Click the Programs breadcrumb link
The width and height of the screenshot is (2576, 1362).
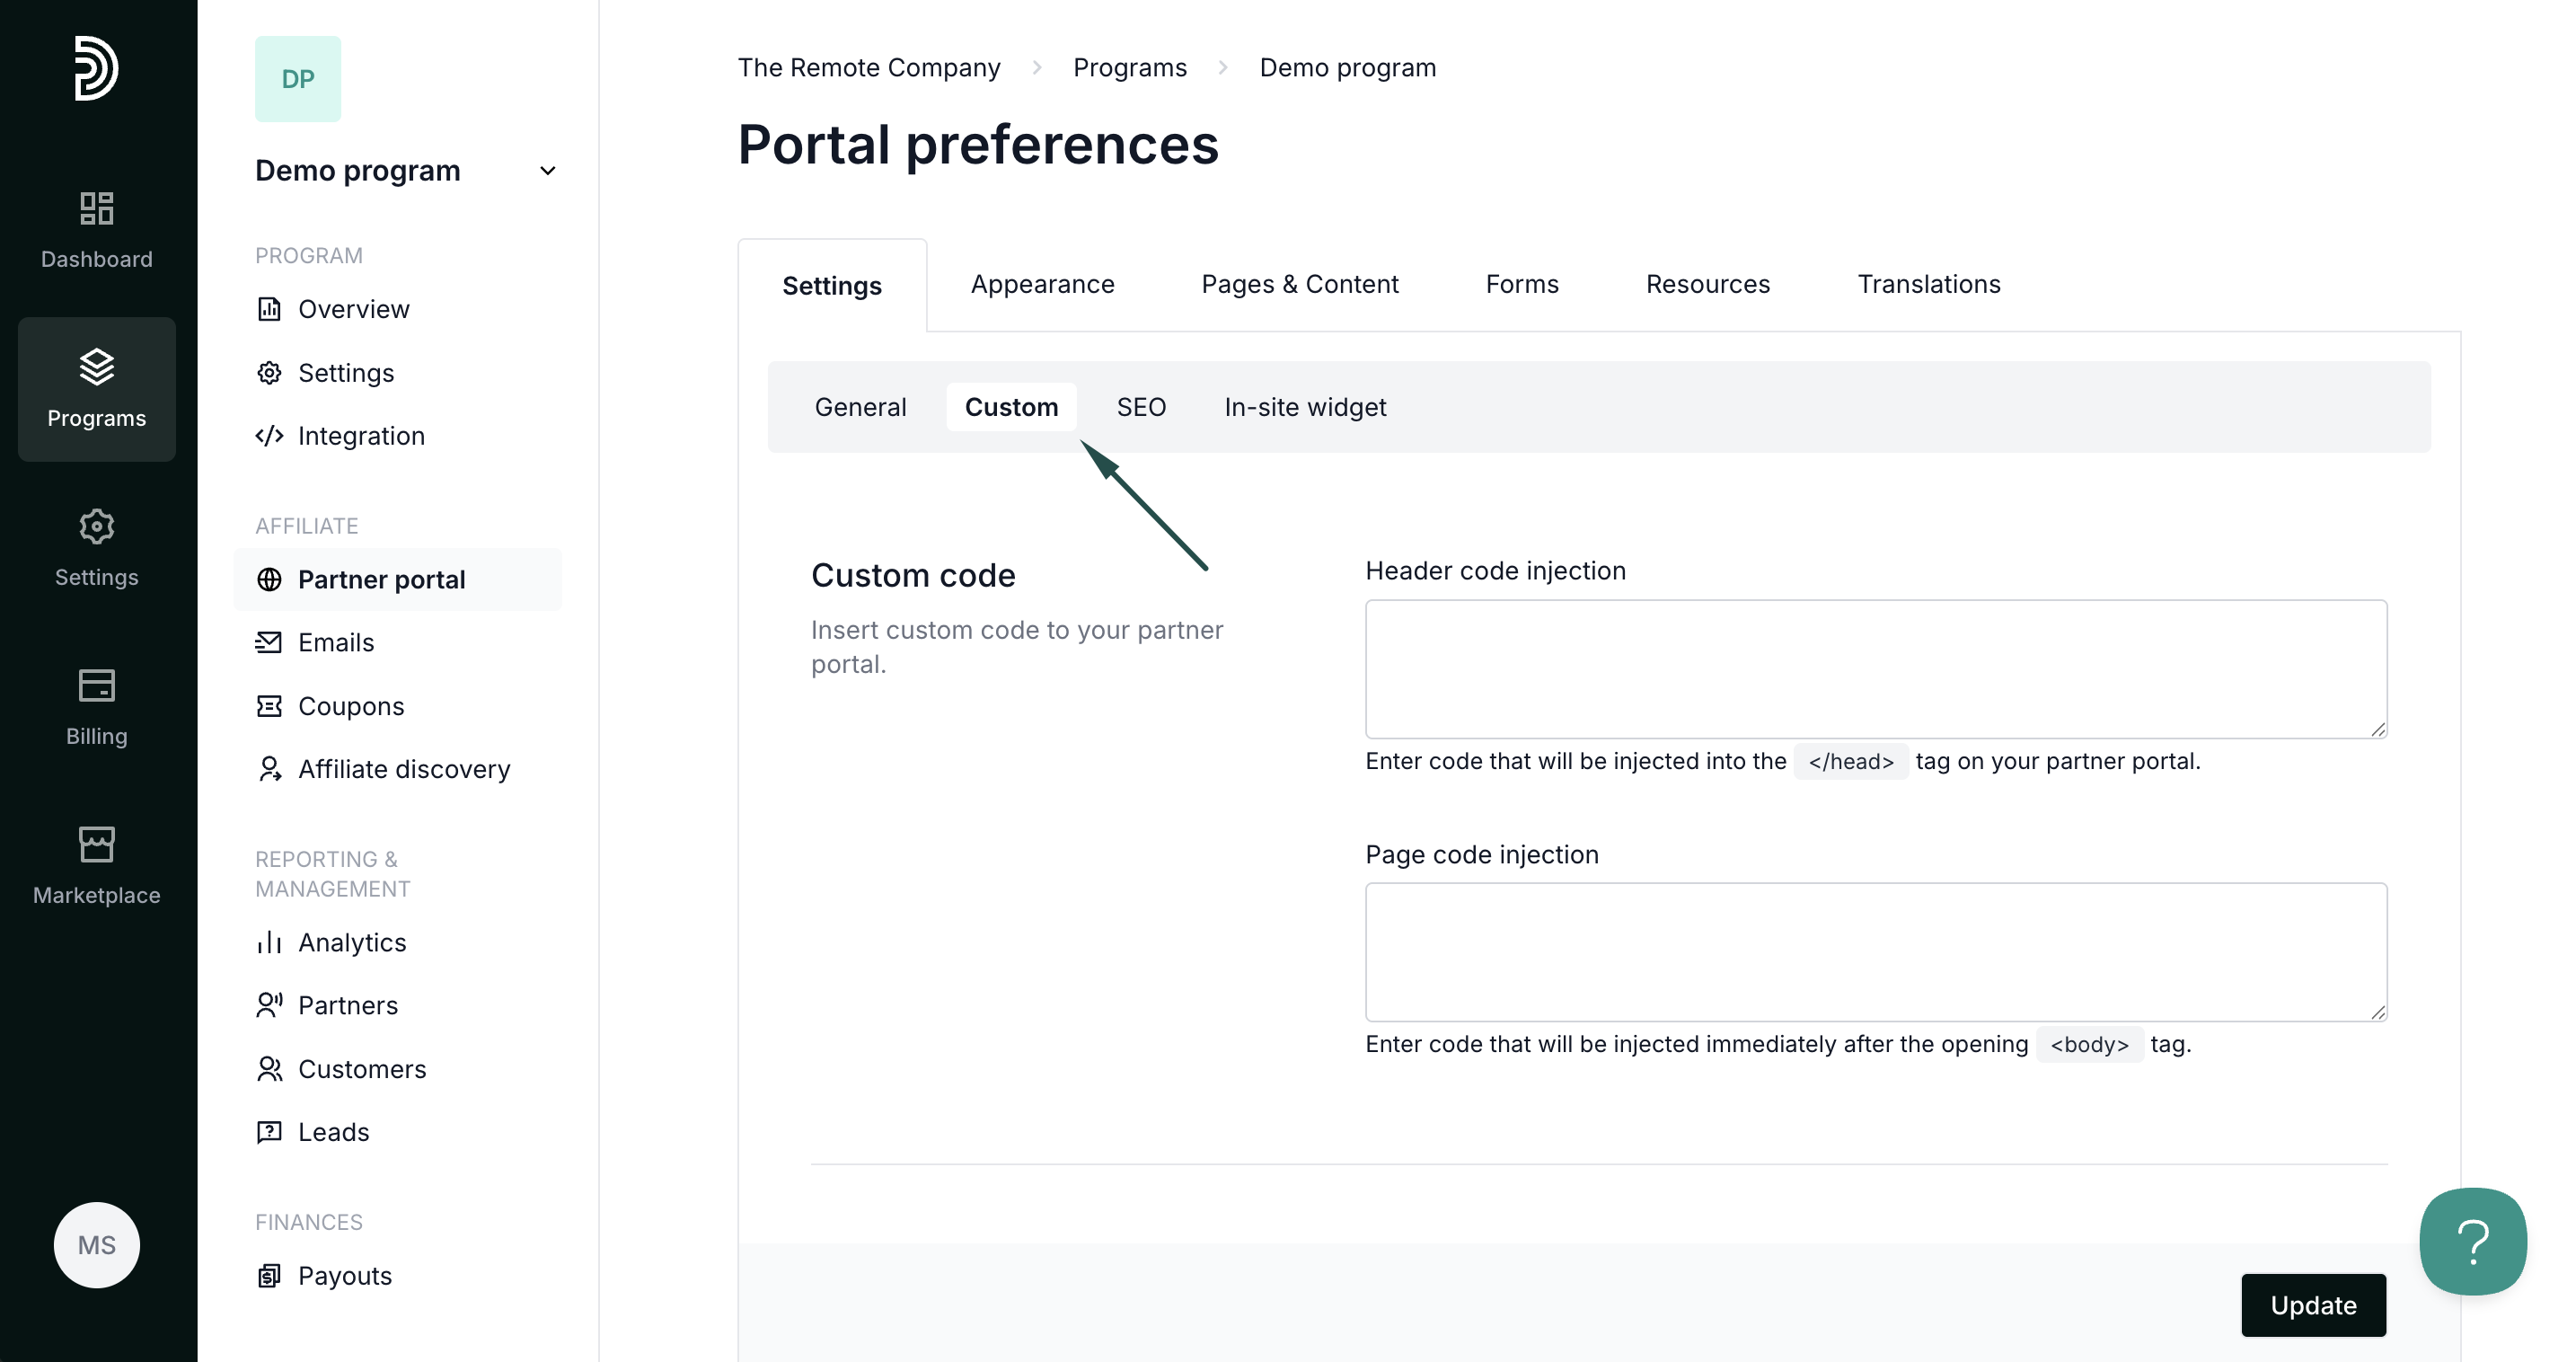tap(1129, 68)
